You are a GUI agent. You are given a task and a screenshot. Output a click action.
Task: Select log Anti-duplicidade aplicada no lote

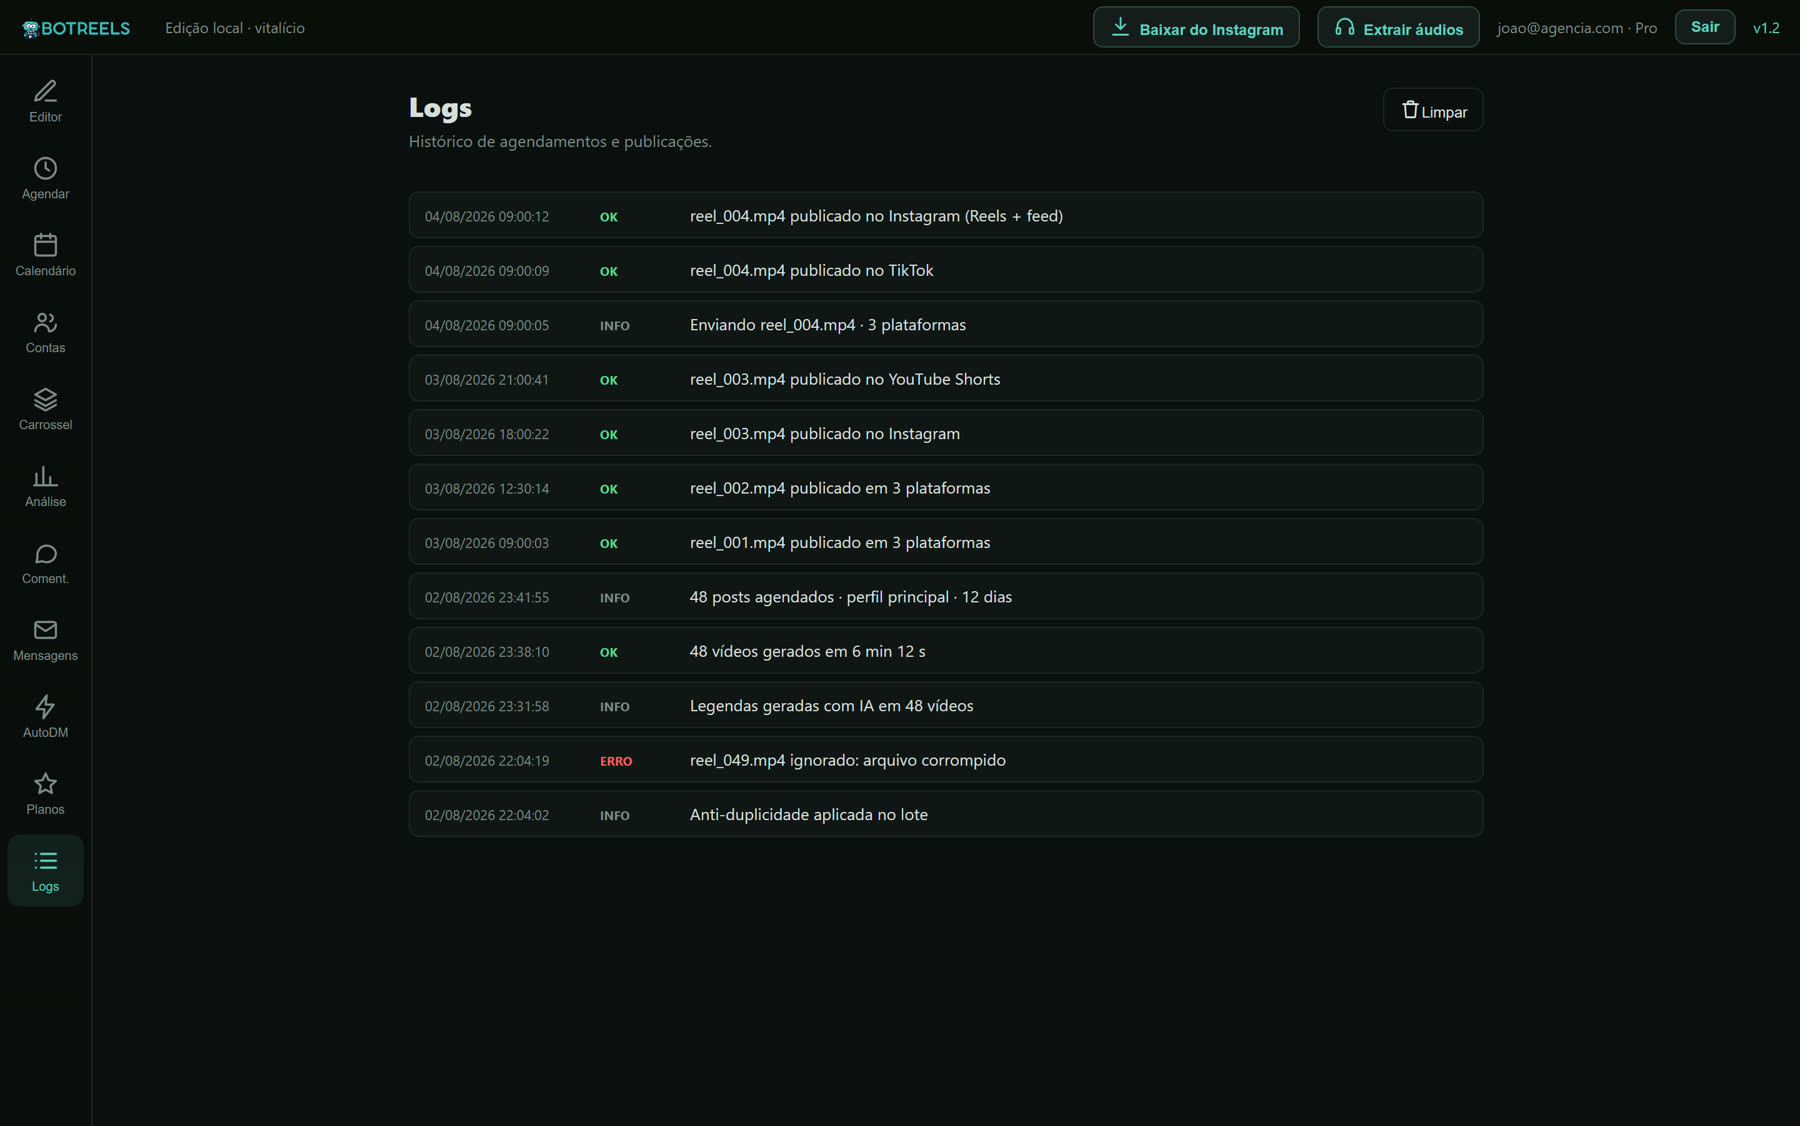(945, 814)
